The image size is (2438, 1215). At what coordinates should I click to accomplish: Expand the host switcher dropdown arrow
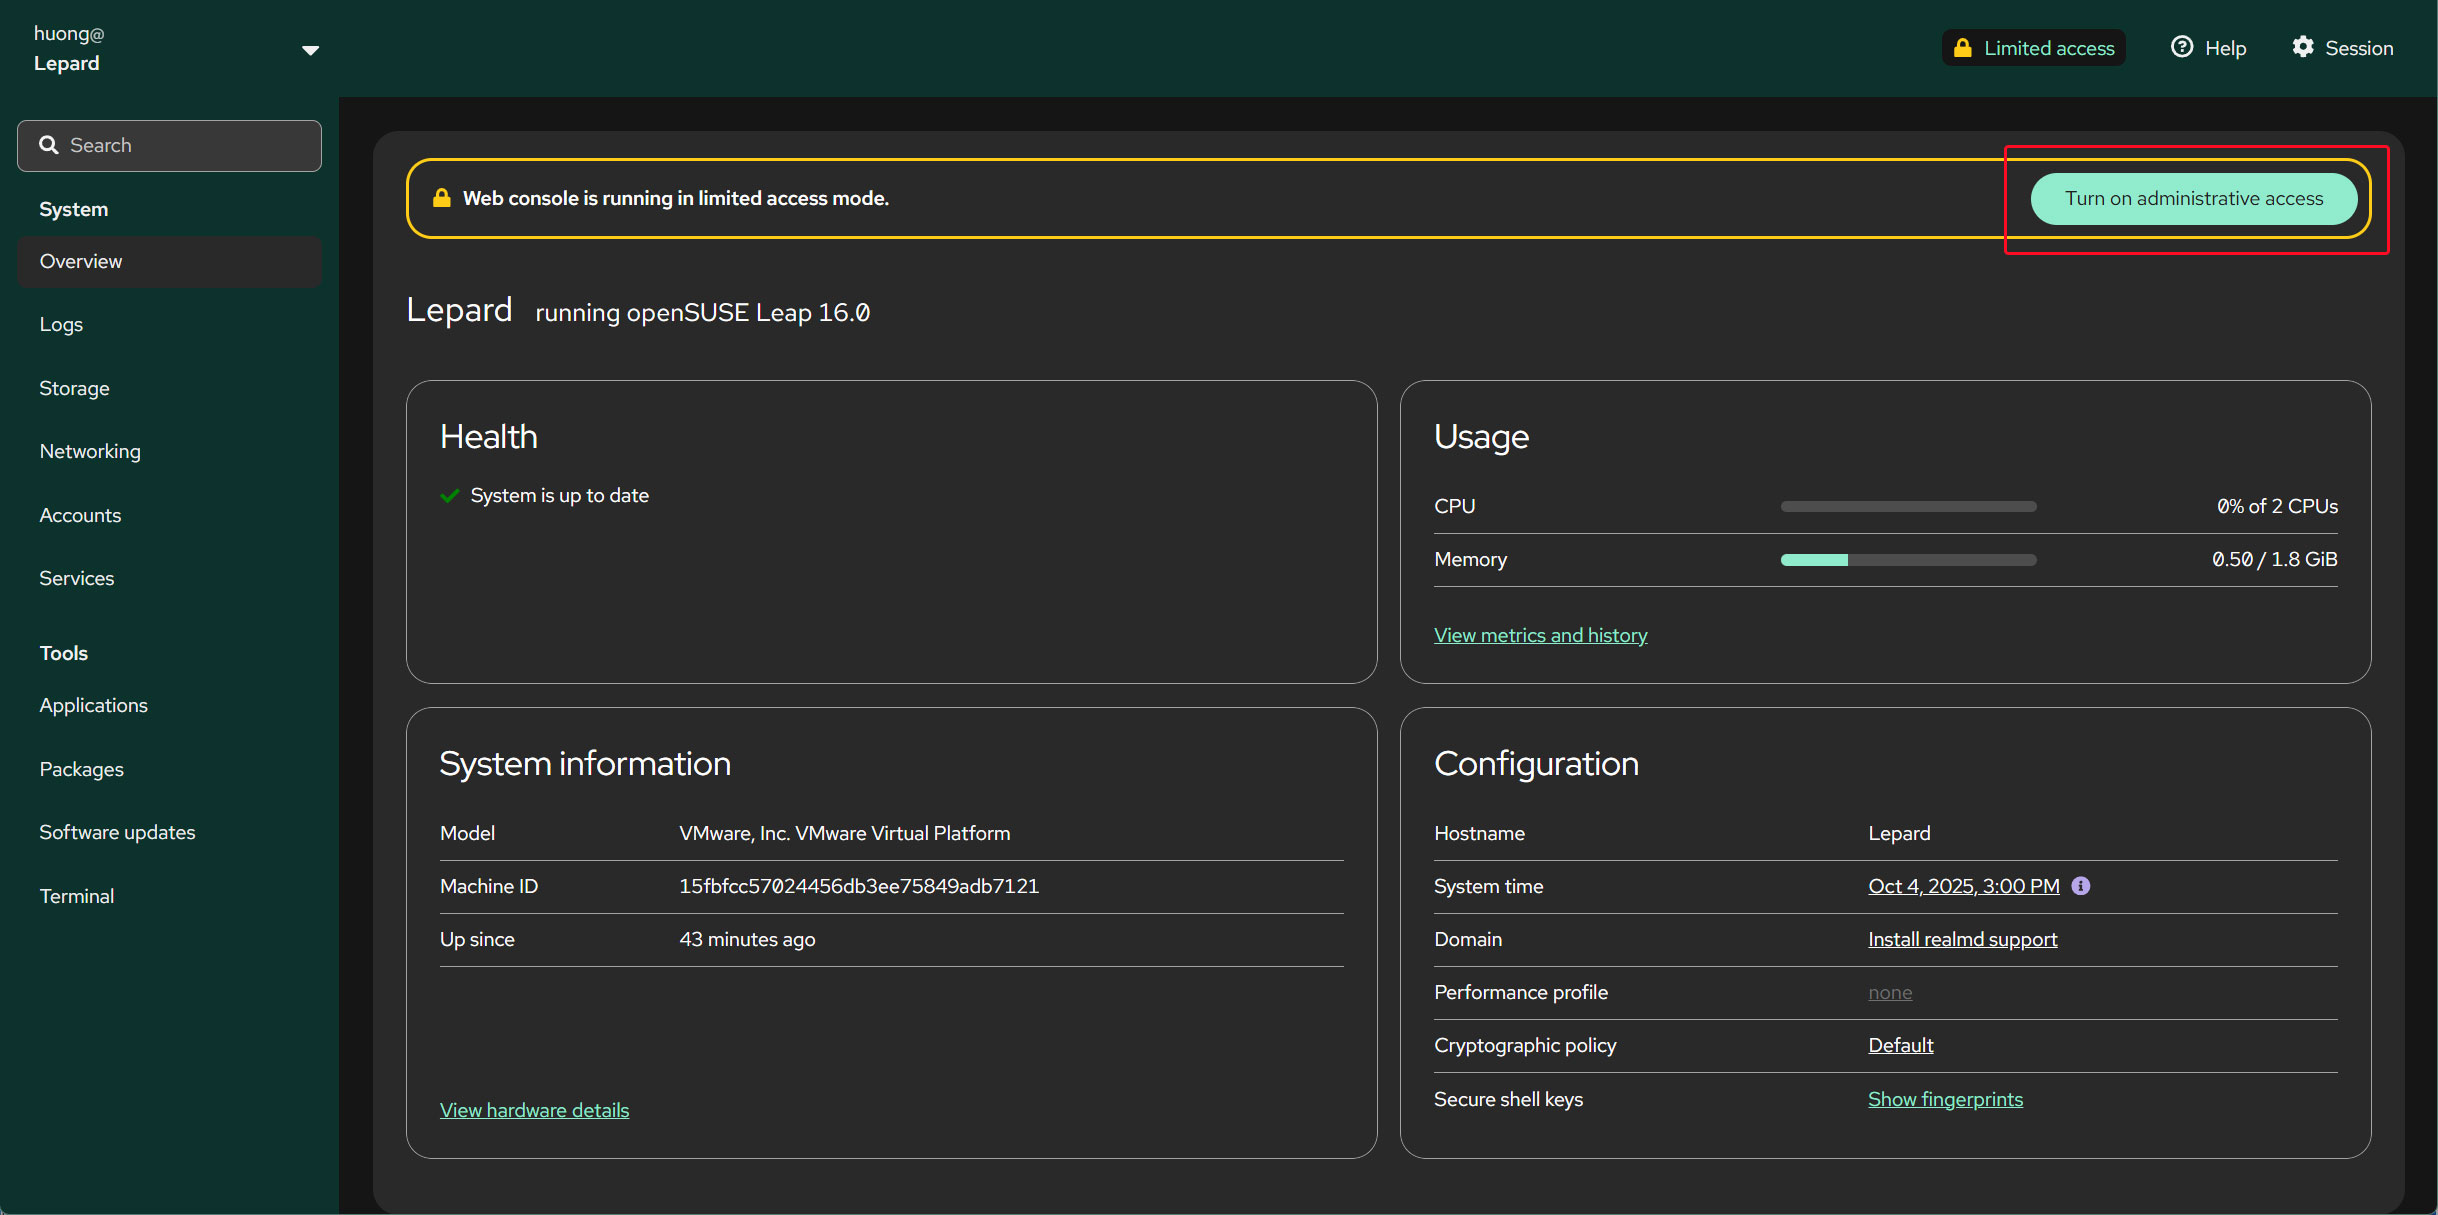(310, 50)
